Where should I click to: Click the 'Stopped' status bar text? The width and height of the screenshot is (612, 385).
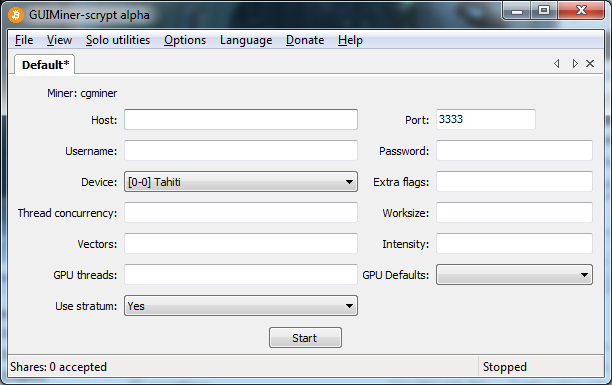pos(505,367)
